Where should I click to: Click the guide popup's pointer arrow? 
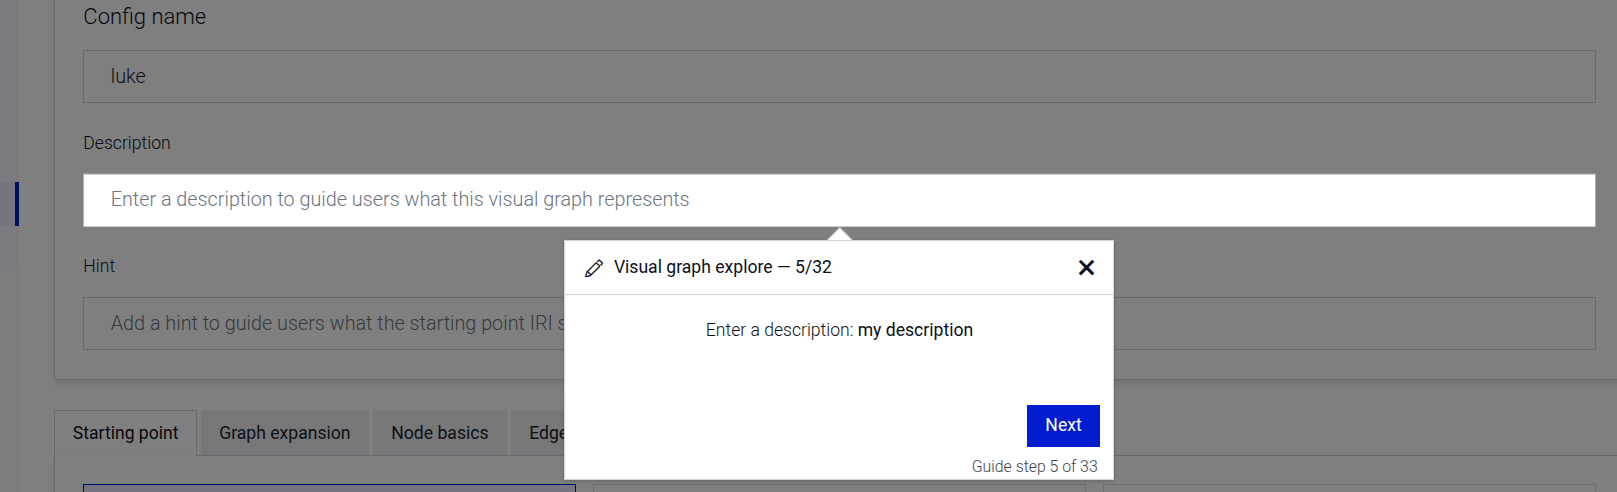coord(840,234)
